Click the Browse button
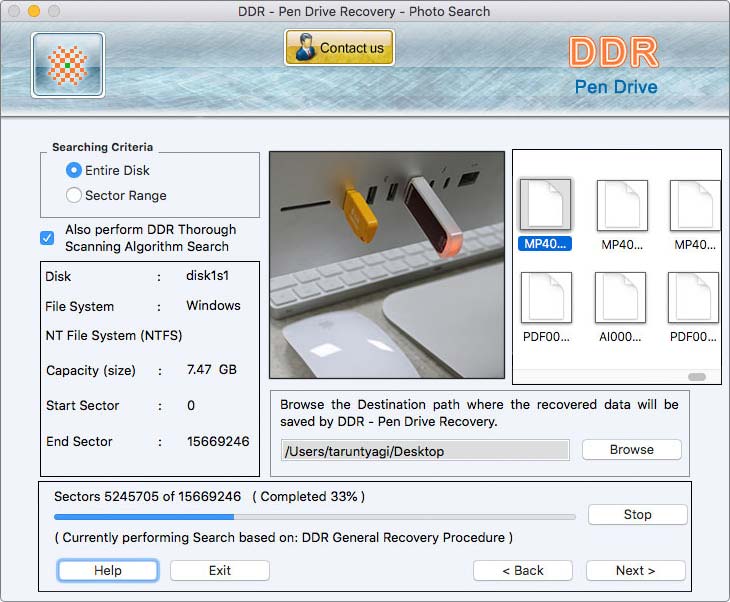Screen dimensions: 730x602 pos(632,450)
